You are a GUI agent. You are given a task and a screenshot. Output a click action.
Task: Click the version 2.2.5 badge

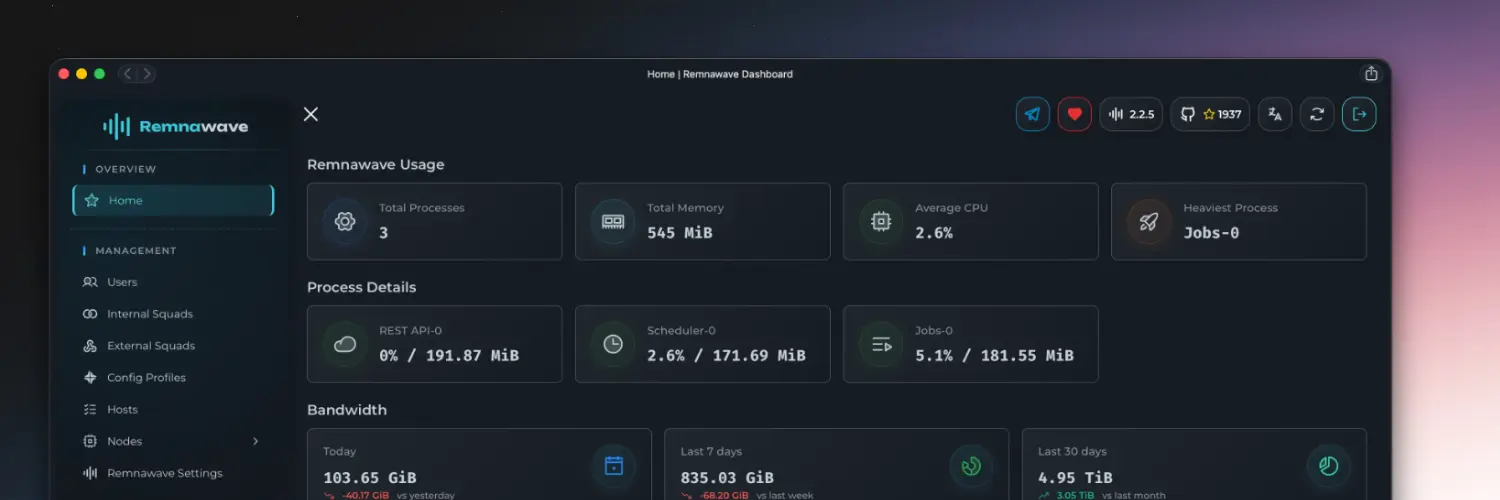(1131, 114)
